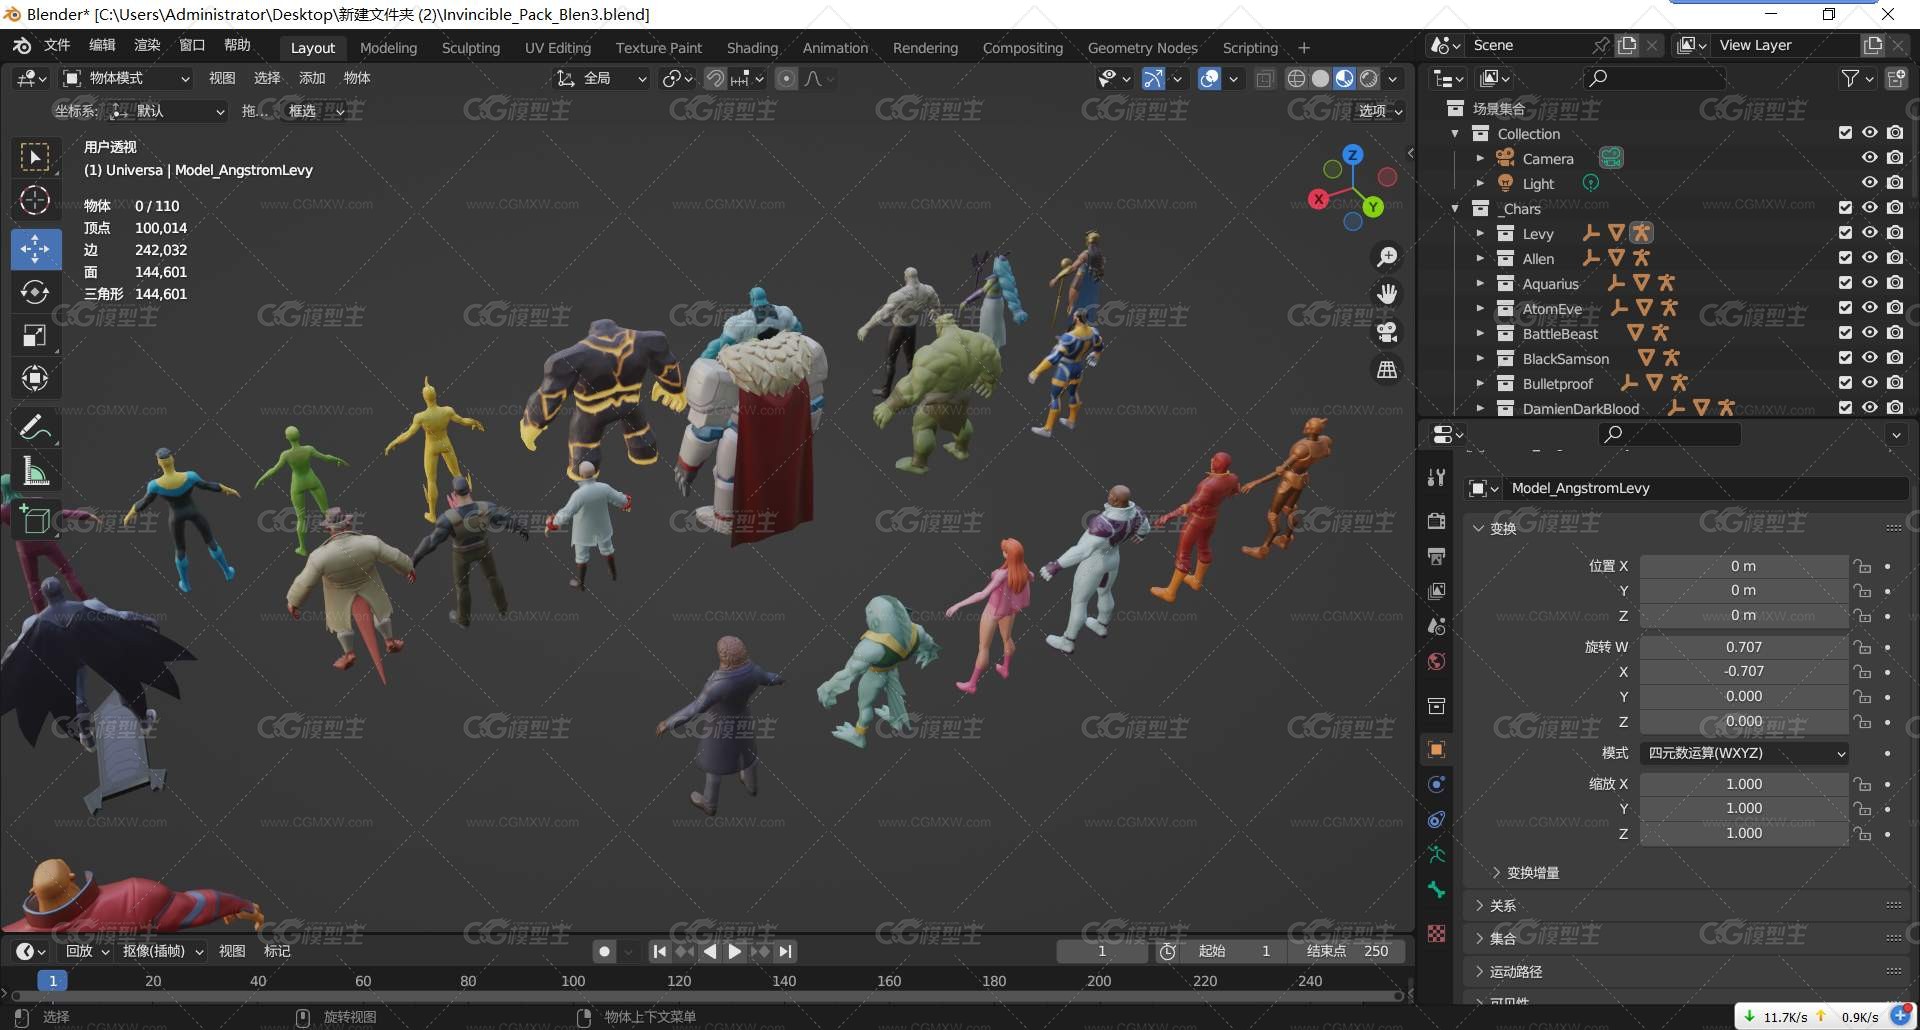Click the Location X value field
Screen dimensions: 1920x1030
point(1743,566)
